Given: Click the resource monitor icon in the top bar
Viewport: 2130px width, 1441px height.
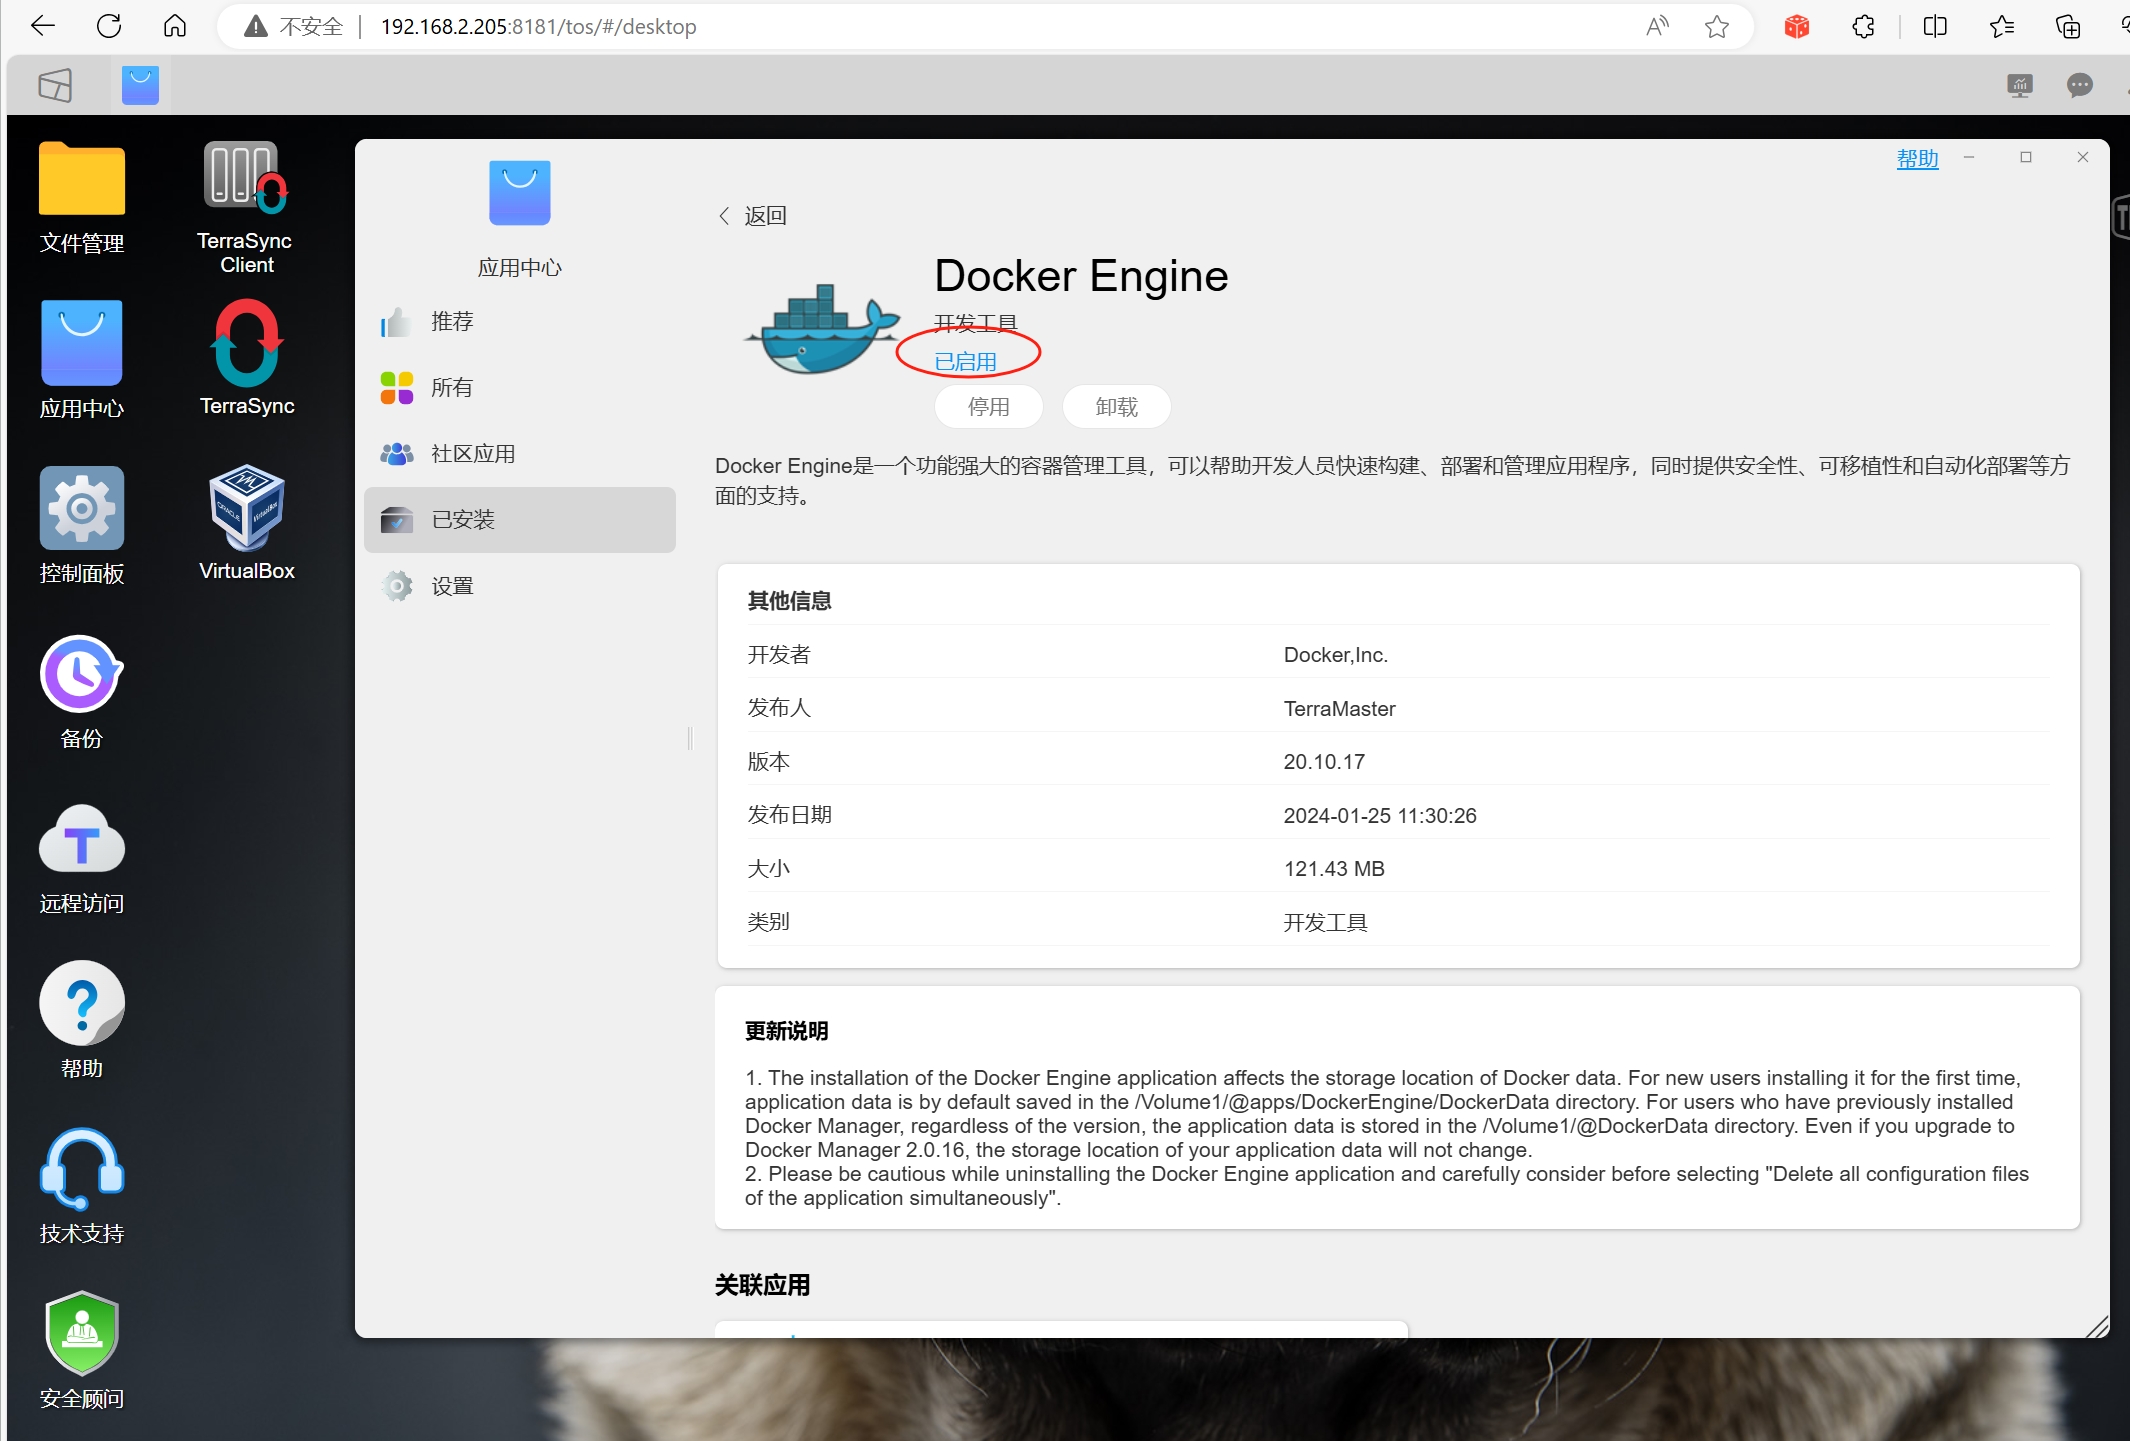Looking at the screenshot, I should (2020, 86).
